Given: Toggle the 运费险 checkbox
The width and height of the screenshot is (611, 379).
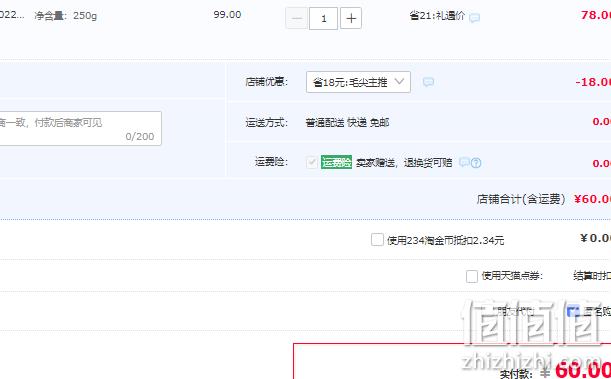Looking at the screenshot, I should click(x=311, y=162).
